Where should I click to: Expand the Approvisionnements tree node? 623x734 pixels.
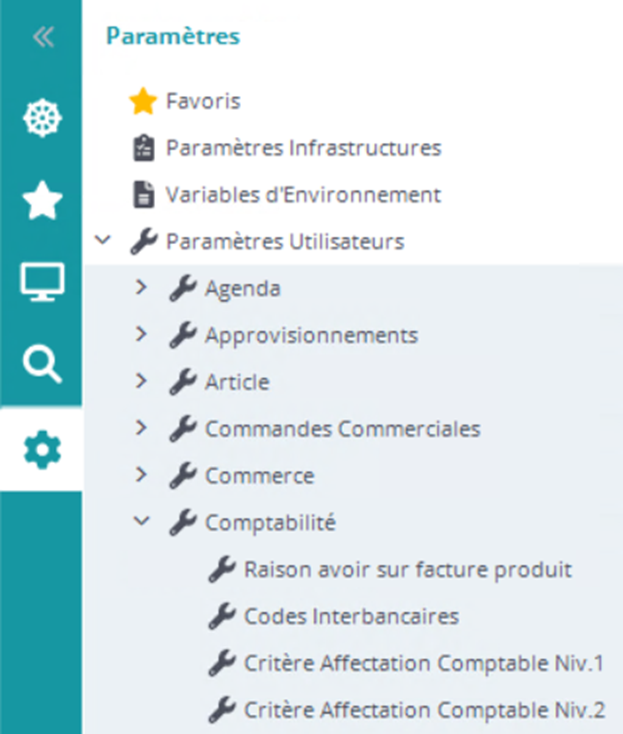(141, 335)
